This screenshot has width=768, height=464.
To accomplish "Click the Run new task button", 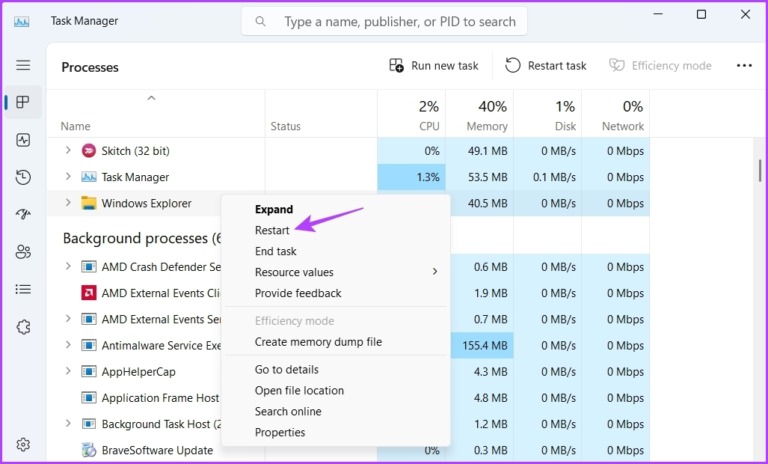I will click(434, 66).
